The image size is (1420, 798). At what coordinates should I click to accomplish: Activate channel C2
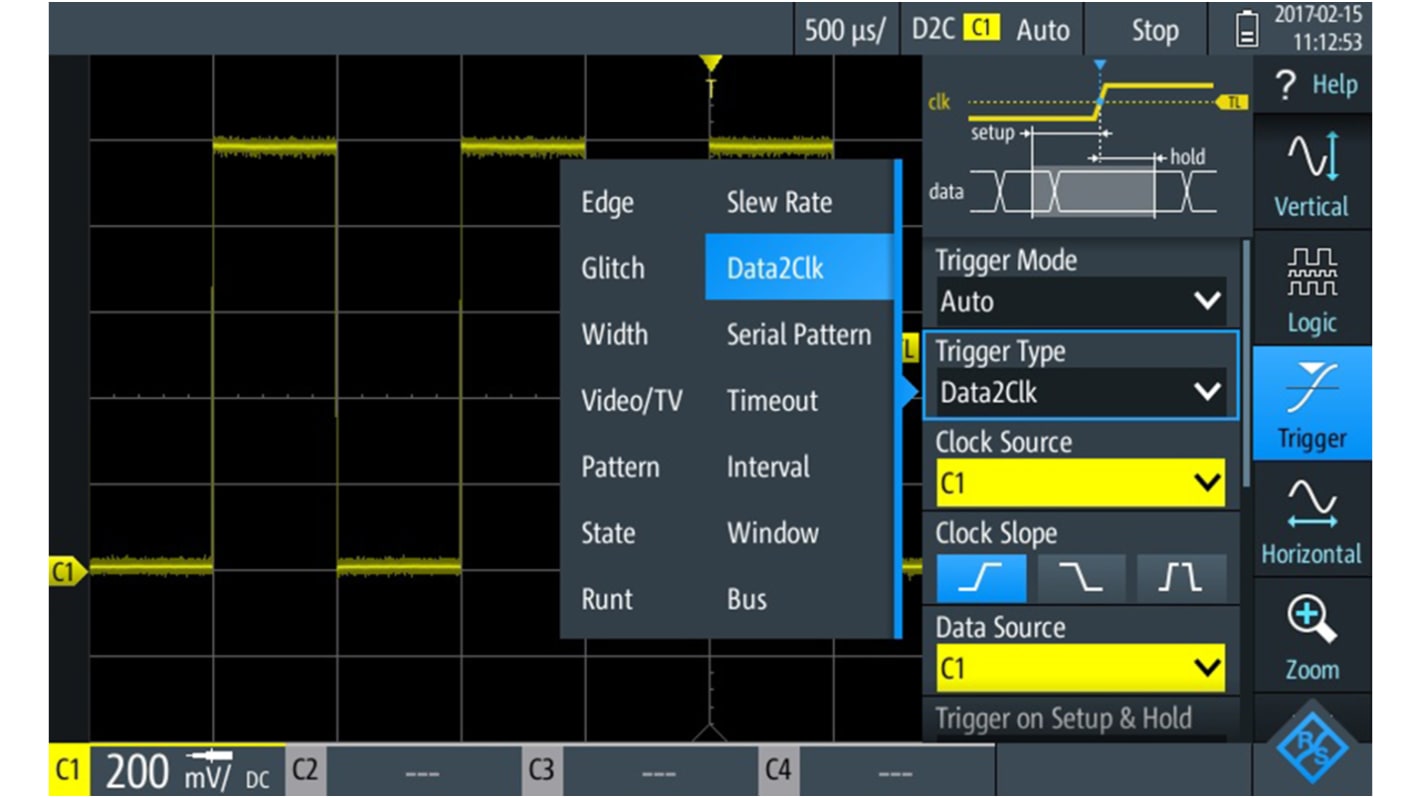click(x=404, y=771)
